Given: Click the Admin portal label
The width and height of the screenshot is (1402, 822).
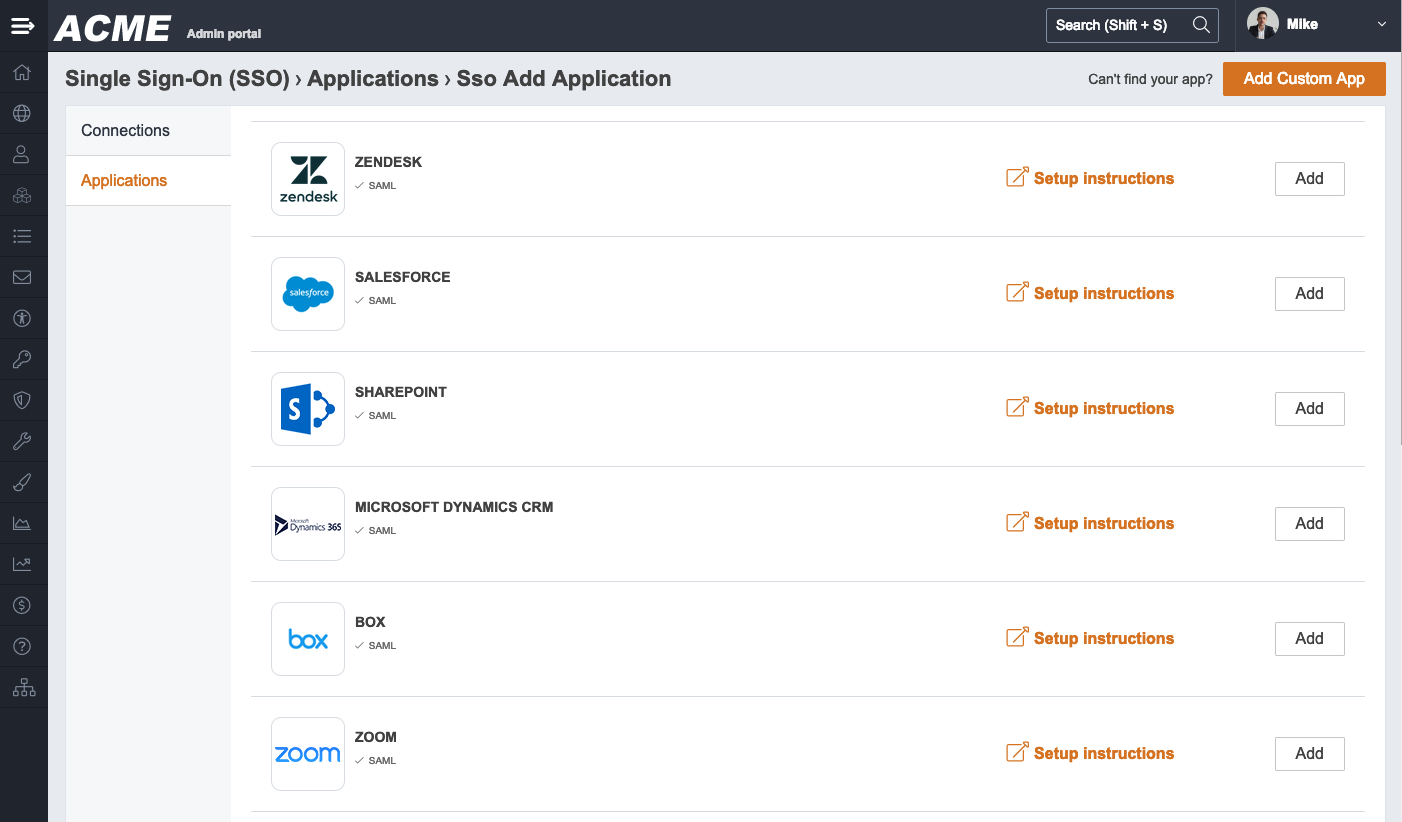Looking at the screenshot, I should [x=224, y=34].
